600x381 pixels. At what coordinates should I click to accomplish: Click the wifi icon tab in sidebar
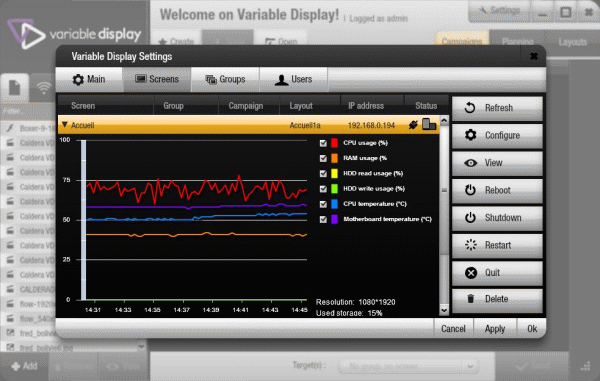click(44, 88)
